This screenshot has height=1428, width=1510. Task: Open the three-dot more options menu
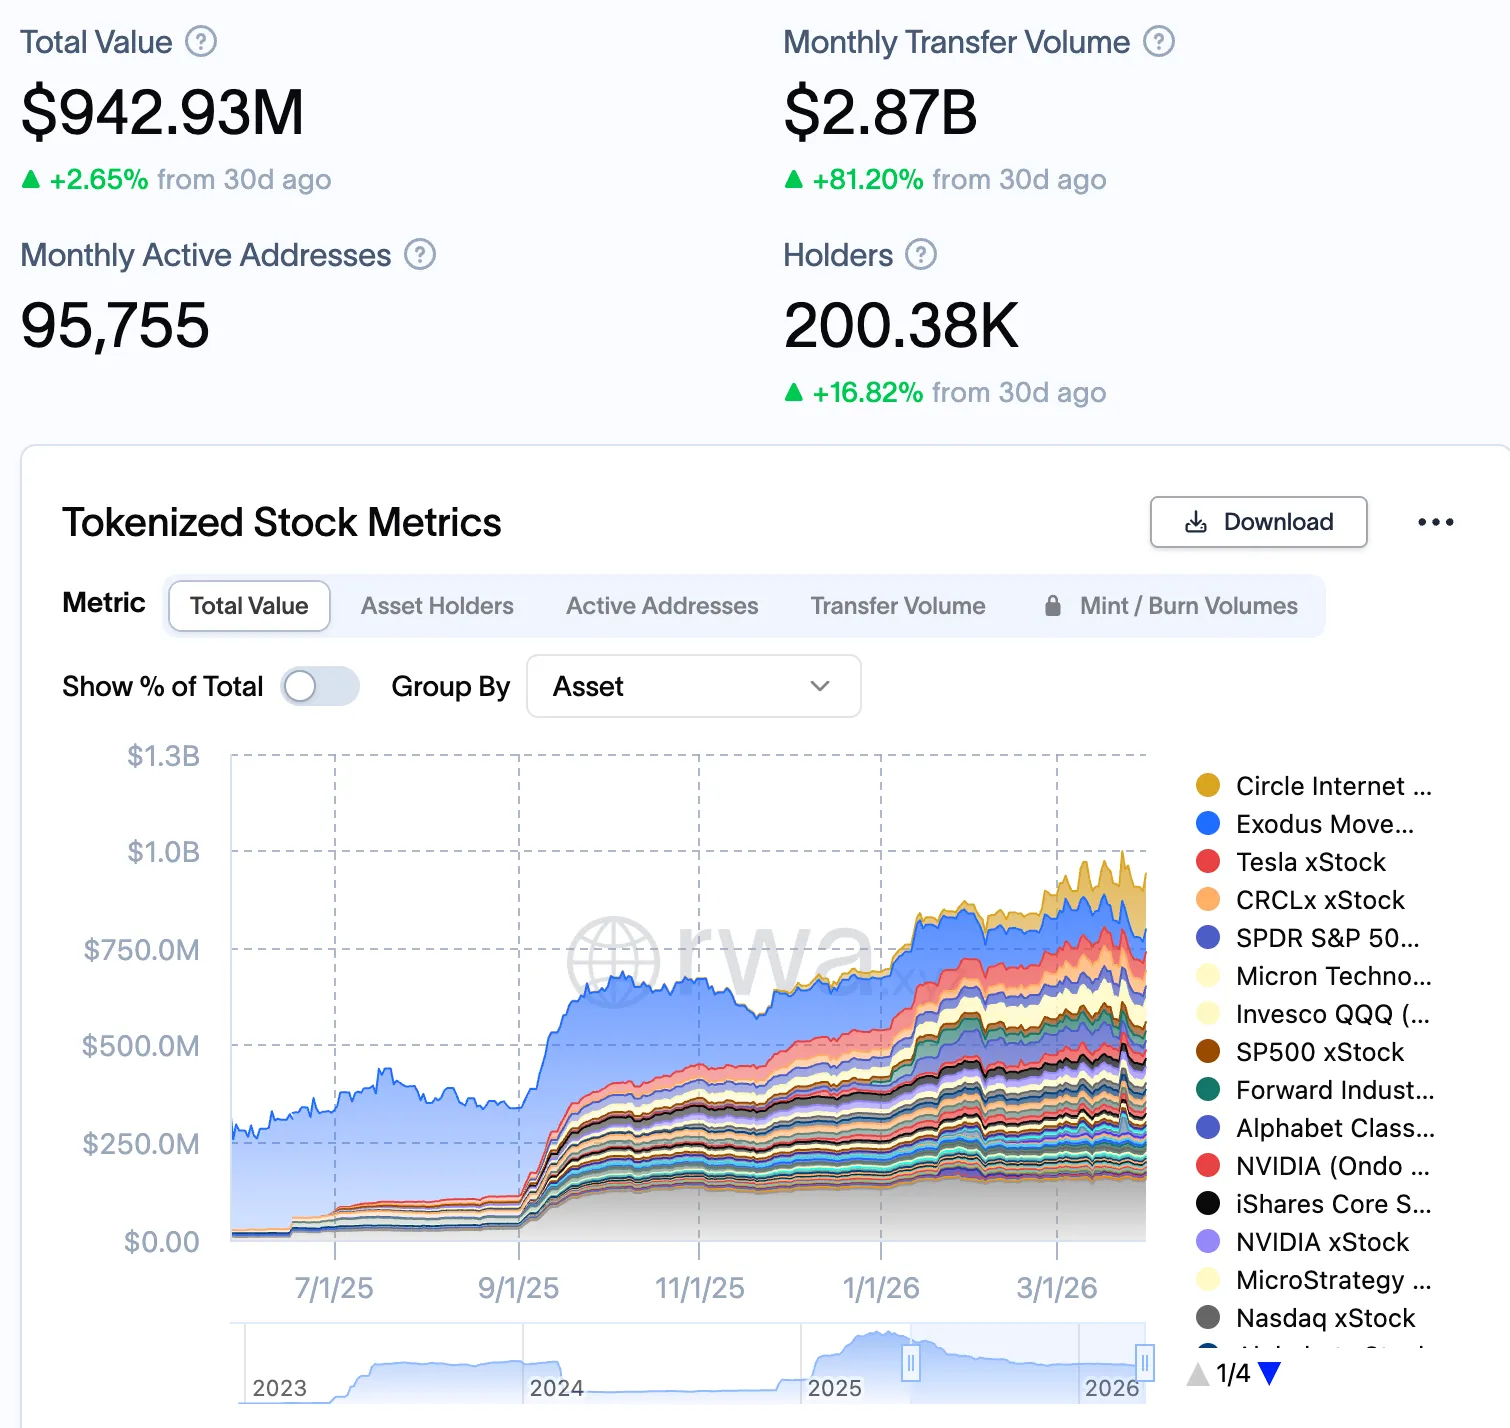coord(1435,522)
